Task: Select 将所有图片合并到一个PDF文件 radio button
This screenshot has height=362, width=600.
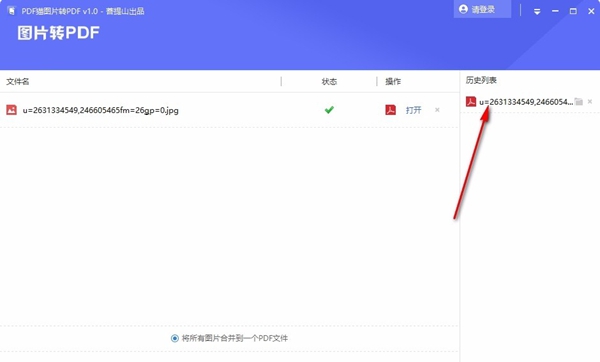Action: pos(174,338)
